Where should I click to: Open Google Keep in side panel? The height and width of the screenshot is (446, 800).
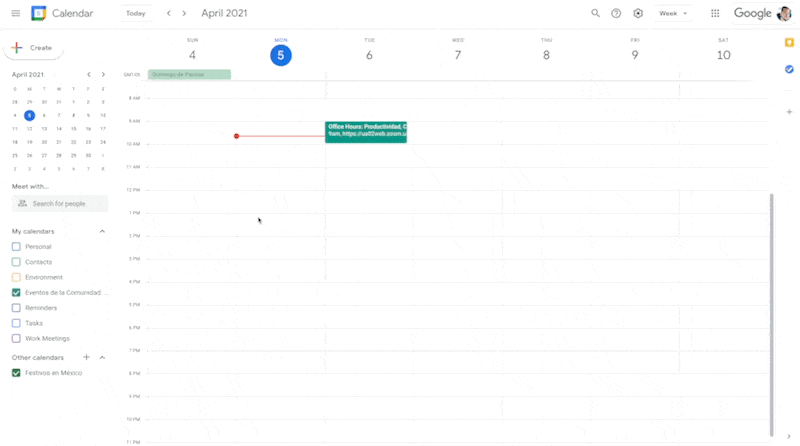pyautogui.click(x=789, y=42)
